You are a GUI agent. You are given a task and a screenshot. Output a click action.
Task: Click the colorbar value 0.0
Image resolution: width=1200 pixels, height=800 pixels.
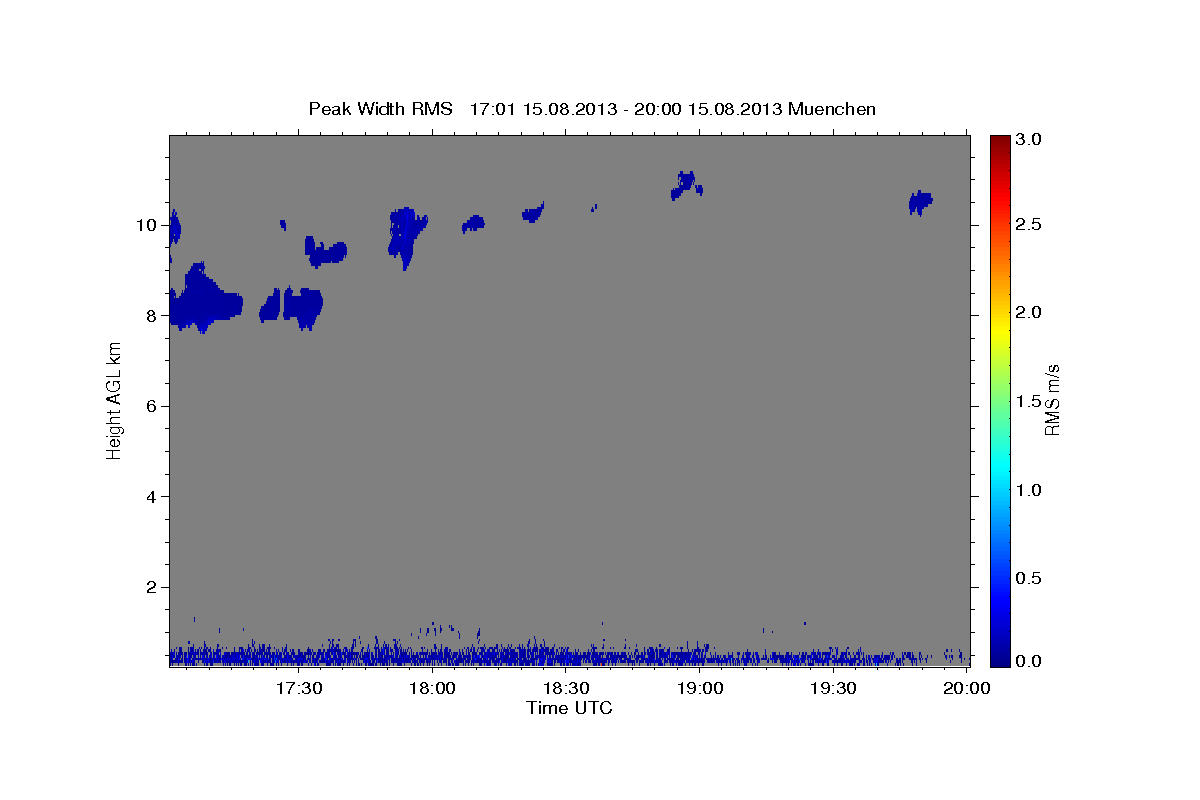click(x=1030, y=661)
